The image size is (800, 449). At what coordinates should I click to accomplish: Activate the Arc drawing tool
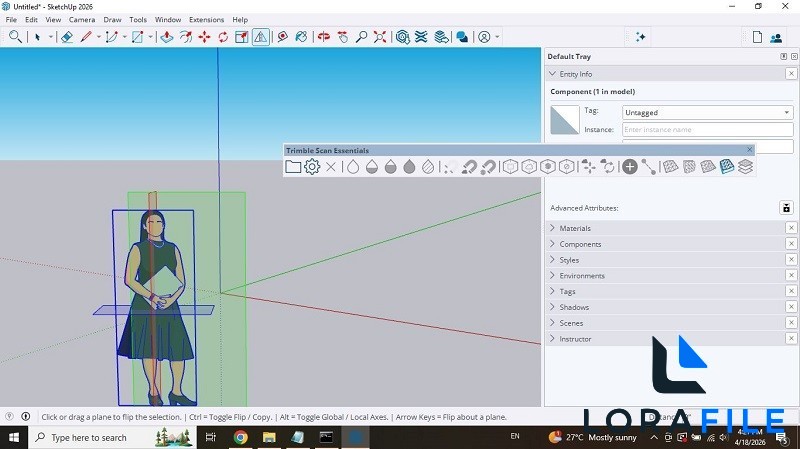click(112, 37)
